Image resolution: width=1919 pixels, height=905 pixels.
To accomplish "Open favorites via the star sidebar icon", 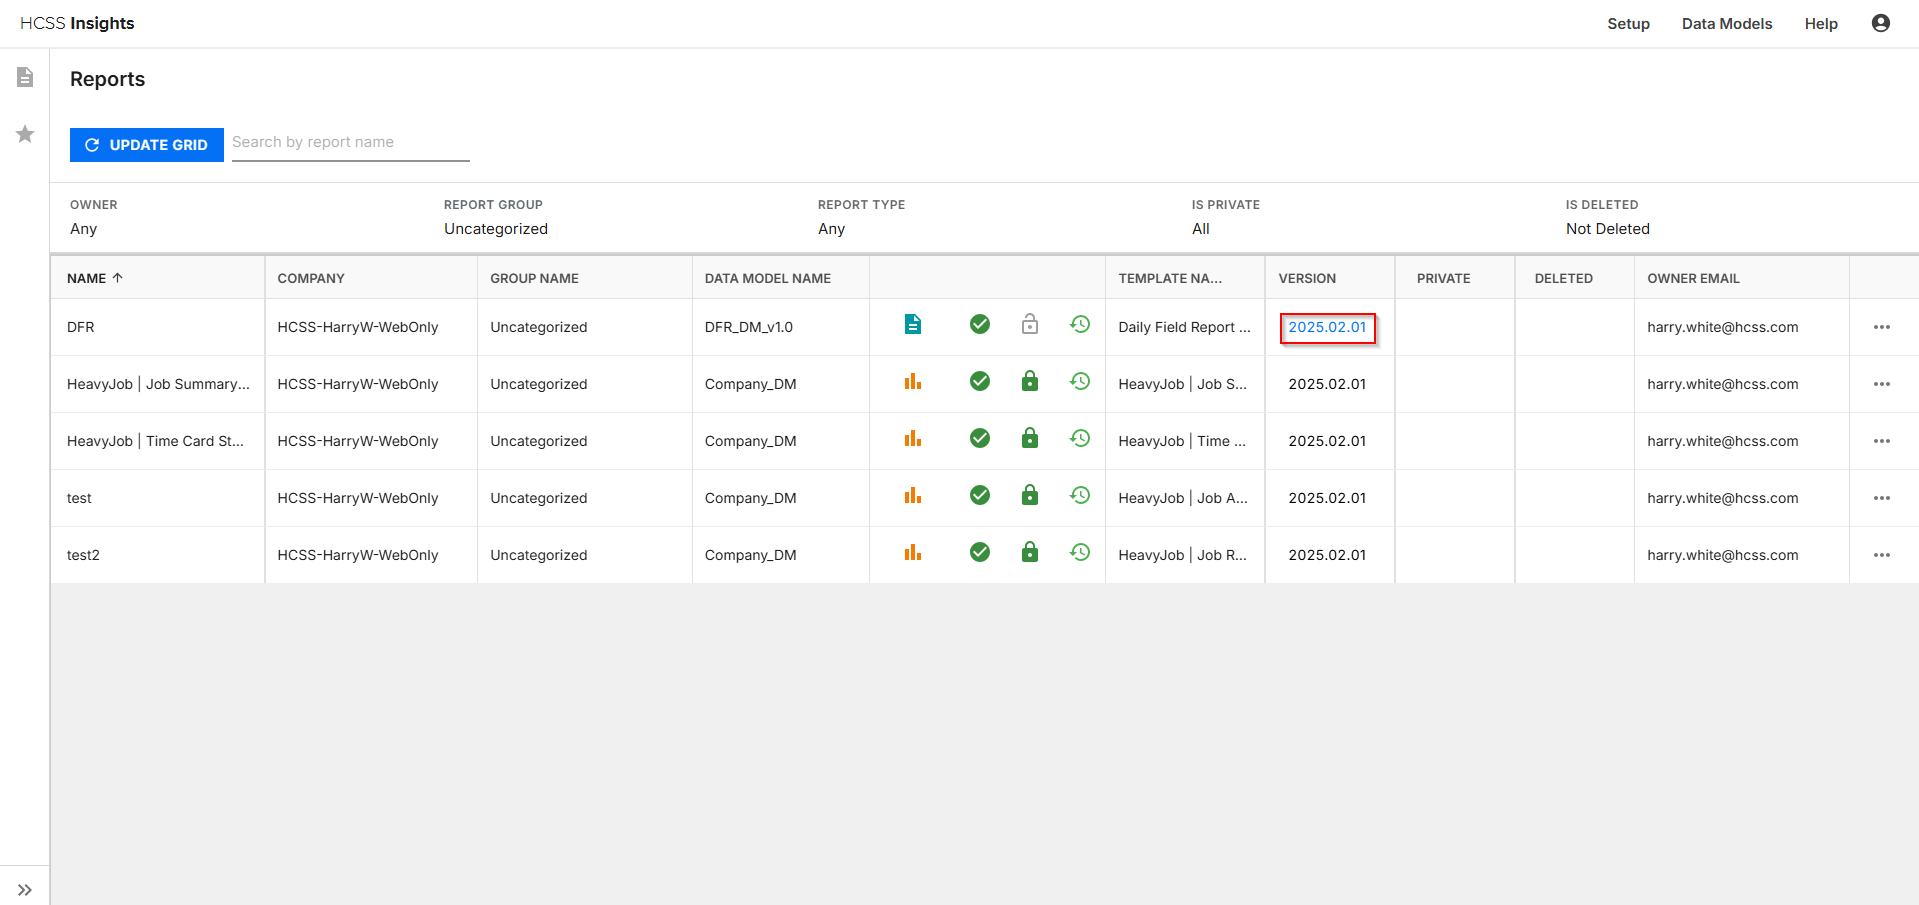I will [24, 134].
